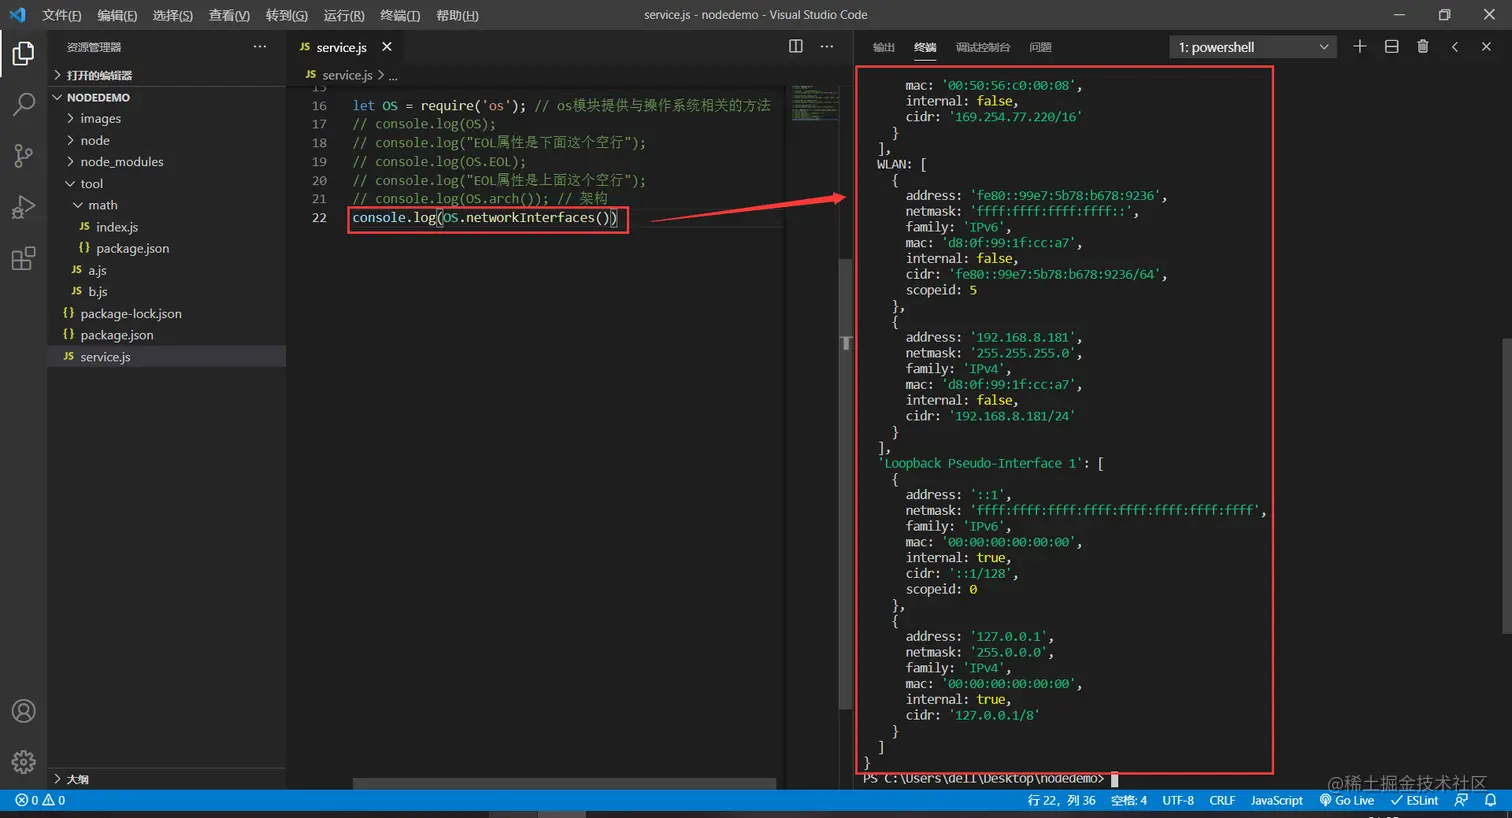The height and width of the screenshot is (818, 1512).
Task: Split the terminal panel
Action: (1391, 46)
